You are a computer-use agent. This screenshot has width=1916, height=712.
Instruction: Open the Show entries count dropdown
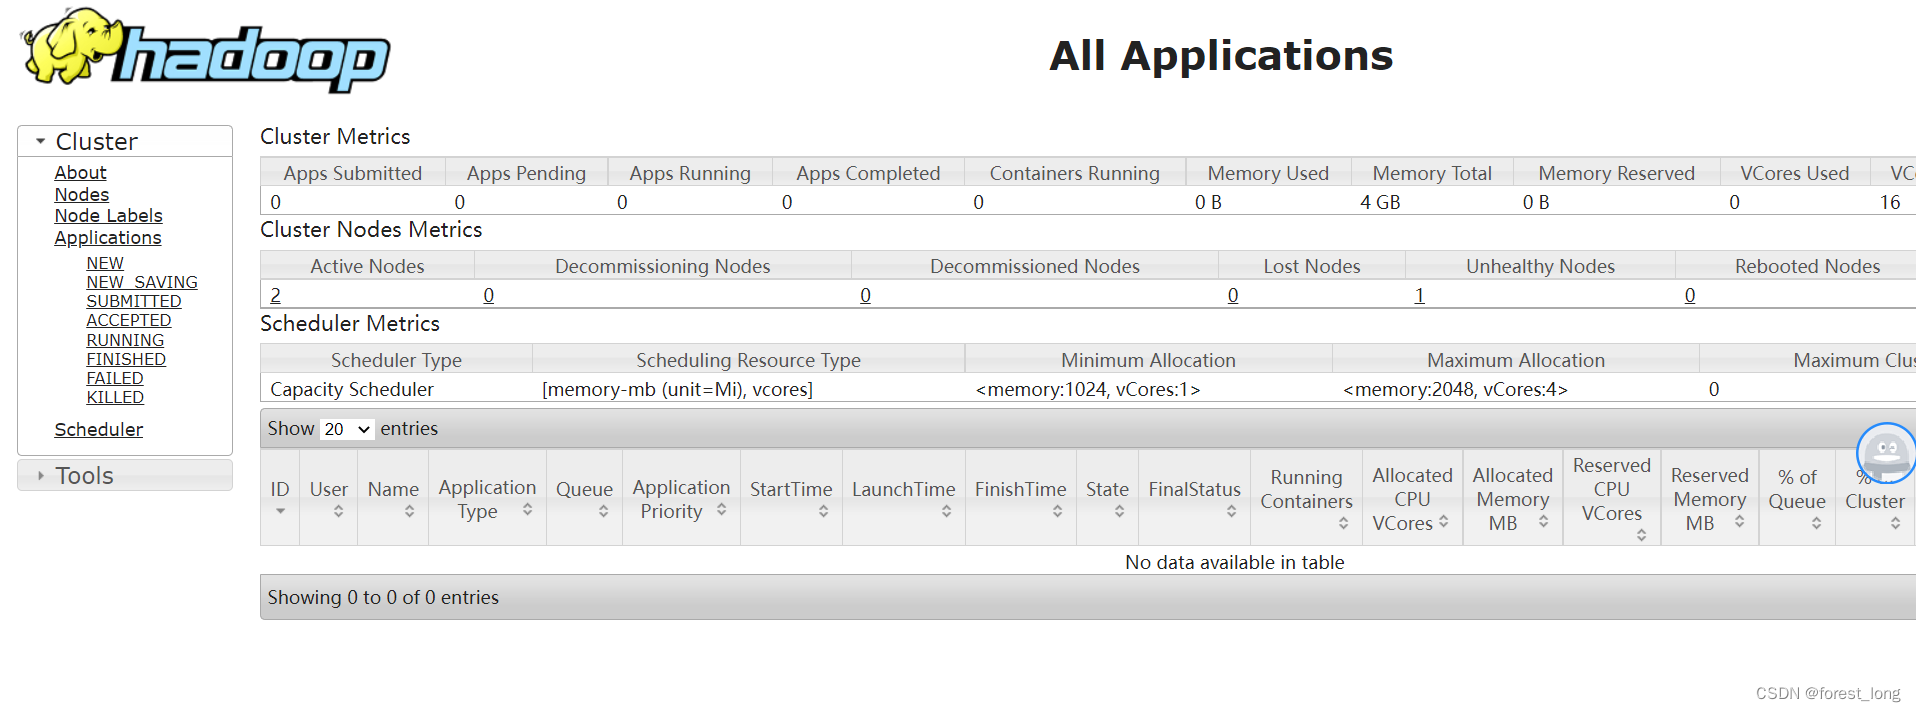pos(346,429)
